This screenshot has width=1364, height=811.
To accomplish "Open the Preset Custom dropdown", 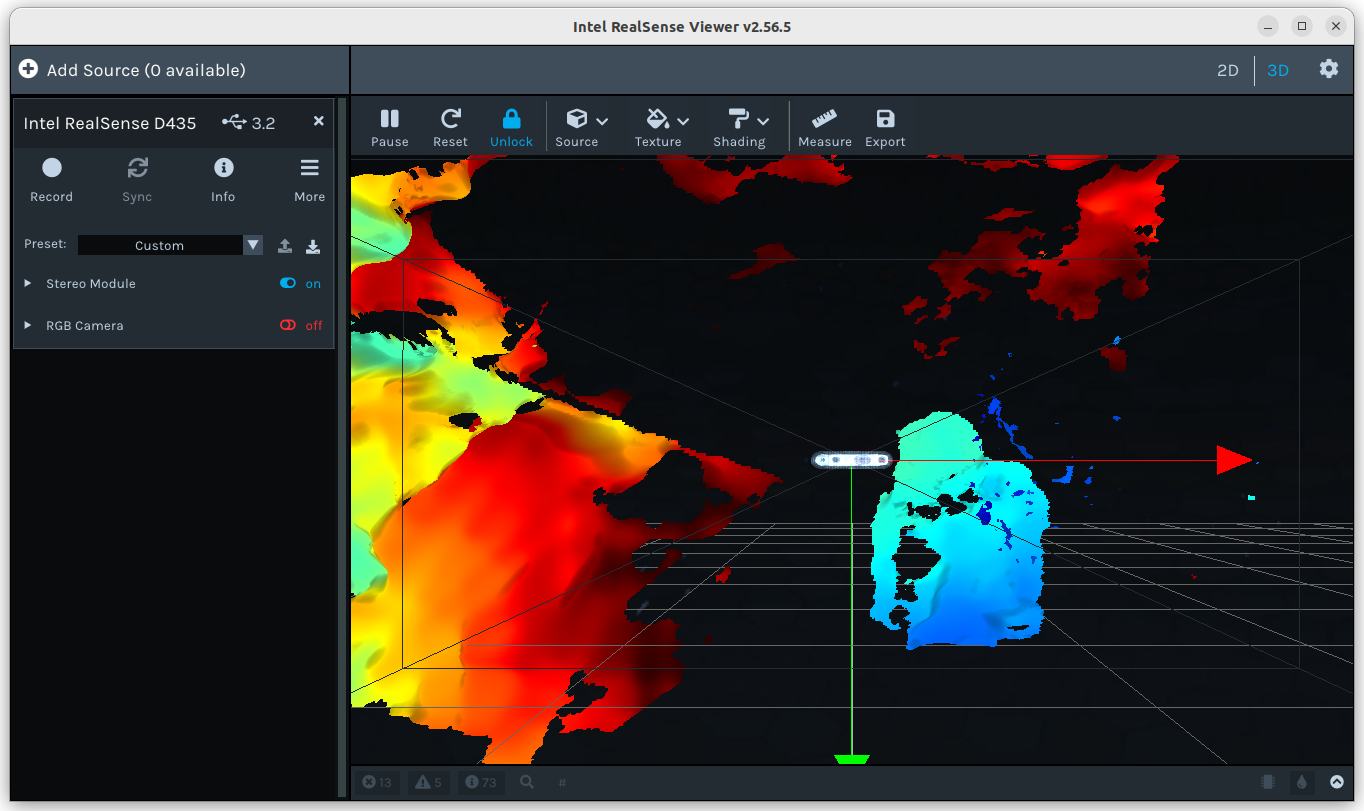I will click(x=169, y=246).
